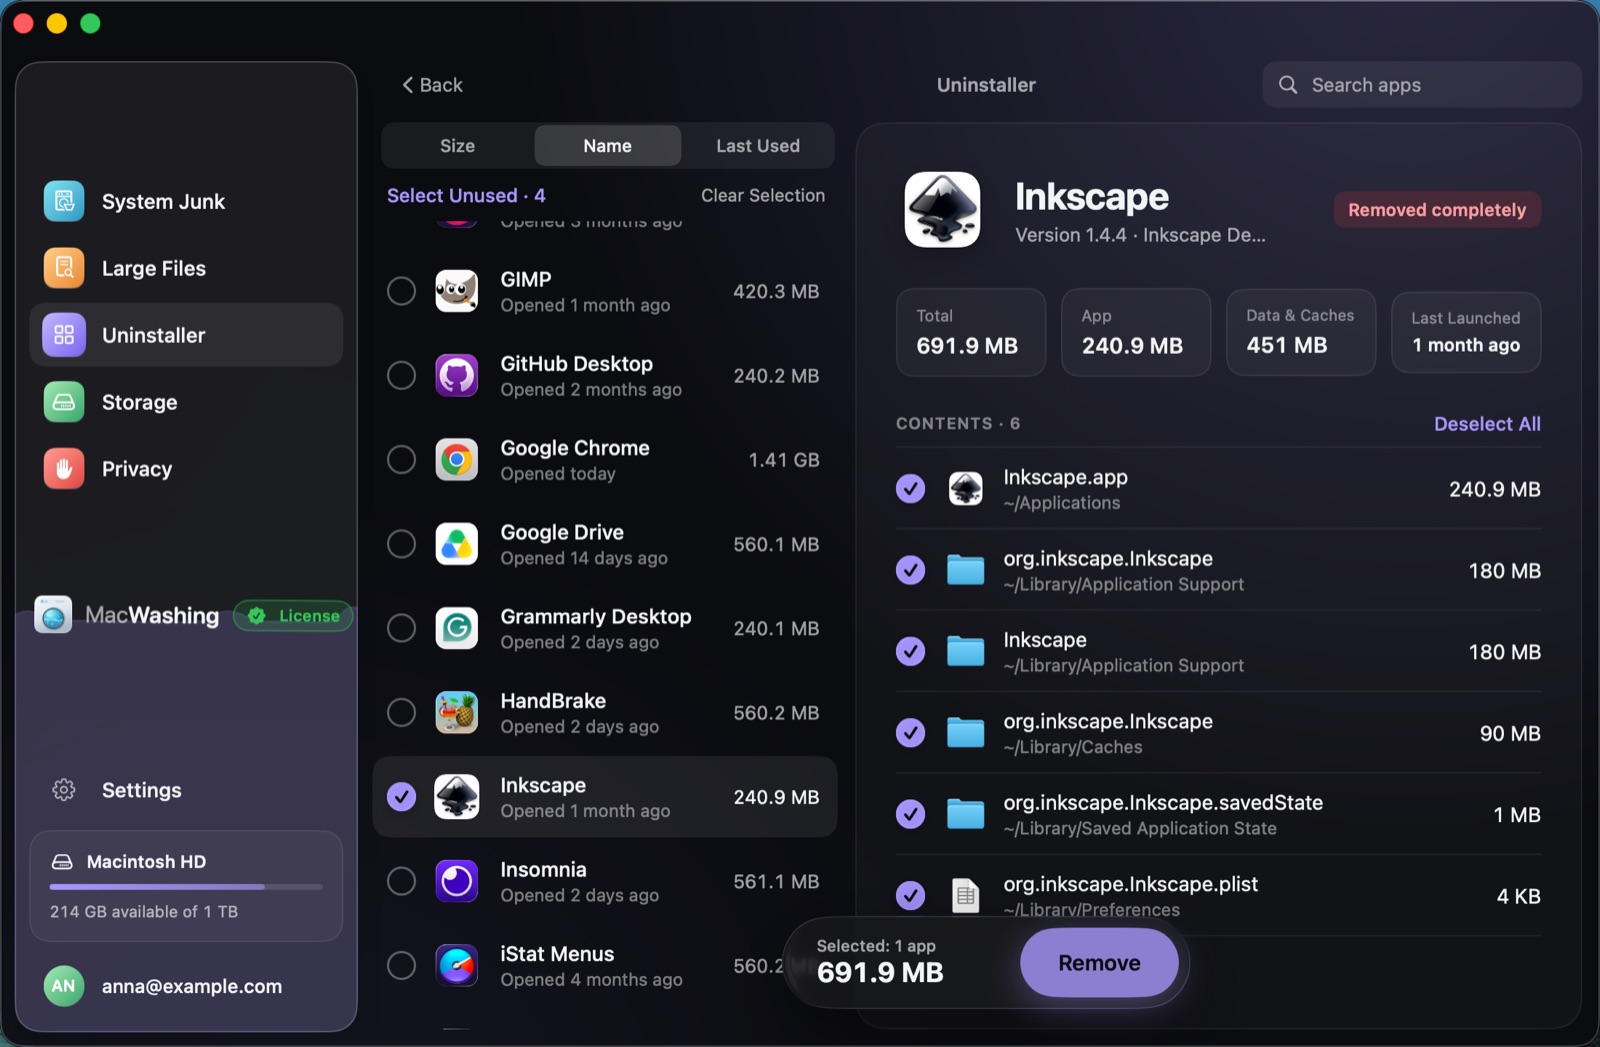Click the License badge
The height and width of the screenshot is (1047, 1600).
(293, 616)
